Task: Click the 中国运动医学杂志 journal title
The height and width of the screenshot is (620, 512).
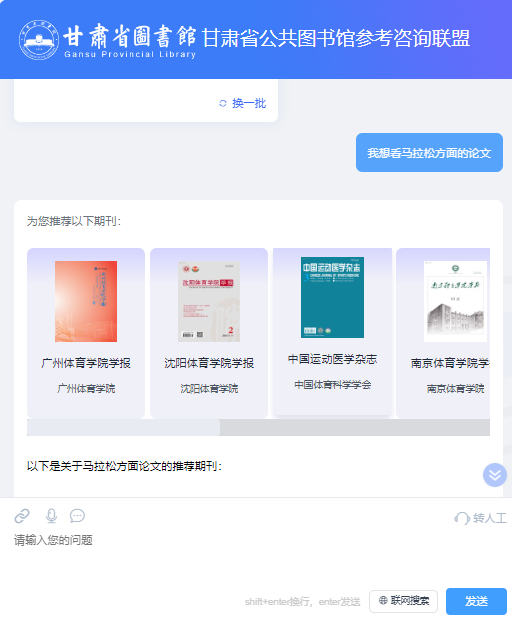Action: 332,359
